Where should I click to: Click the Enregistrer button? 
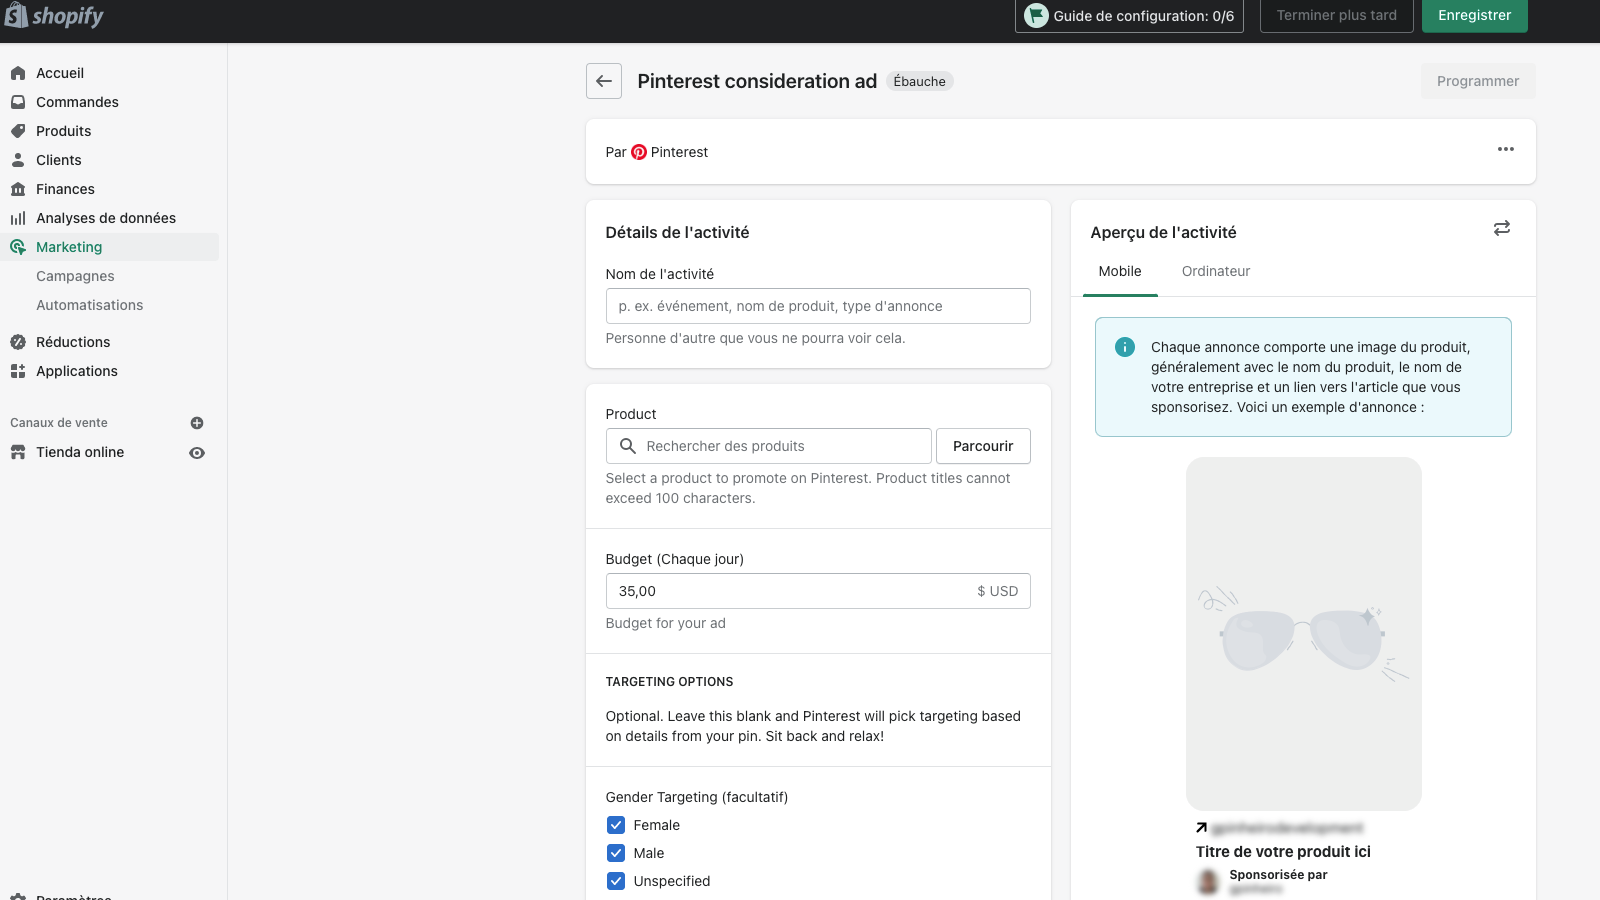pos(1475,15)
